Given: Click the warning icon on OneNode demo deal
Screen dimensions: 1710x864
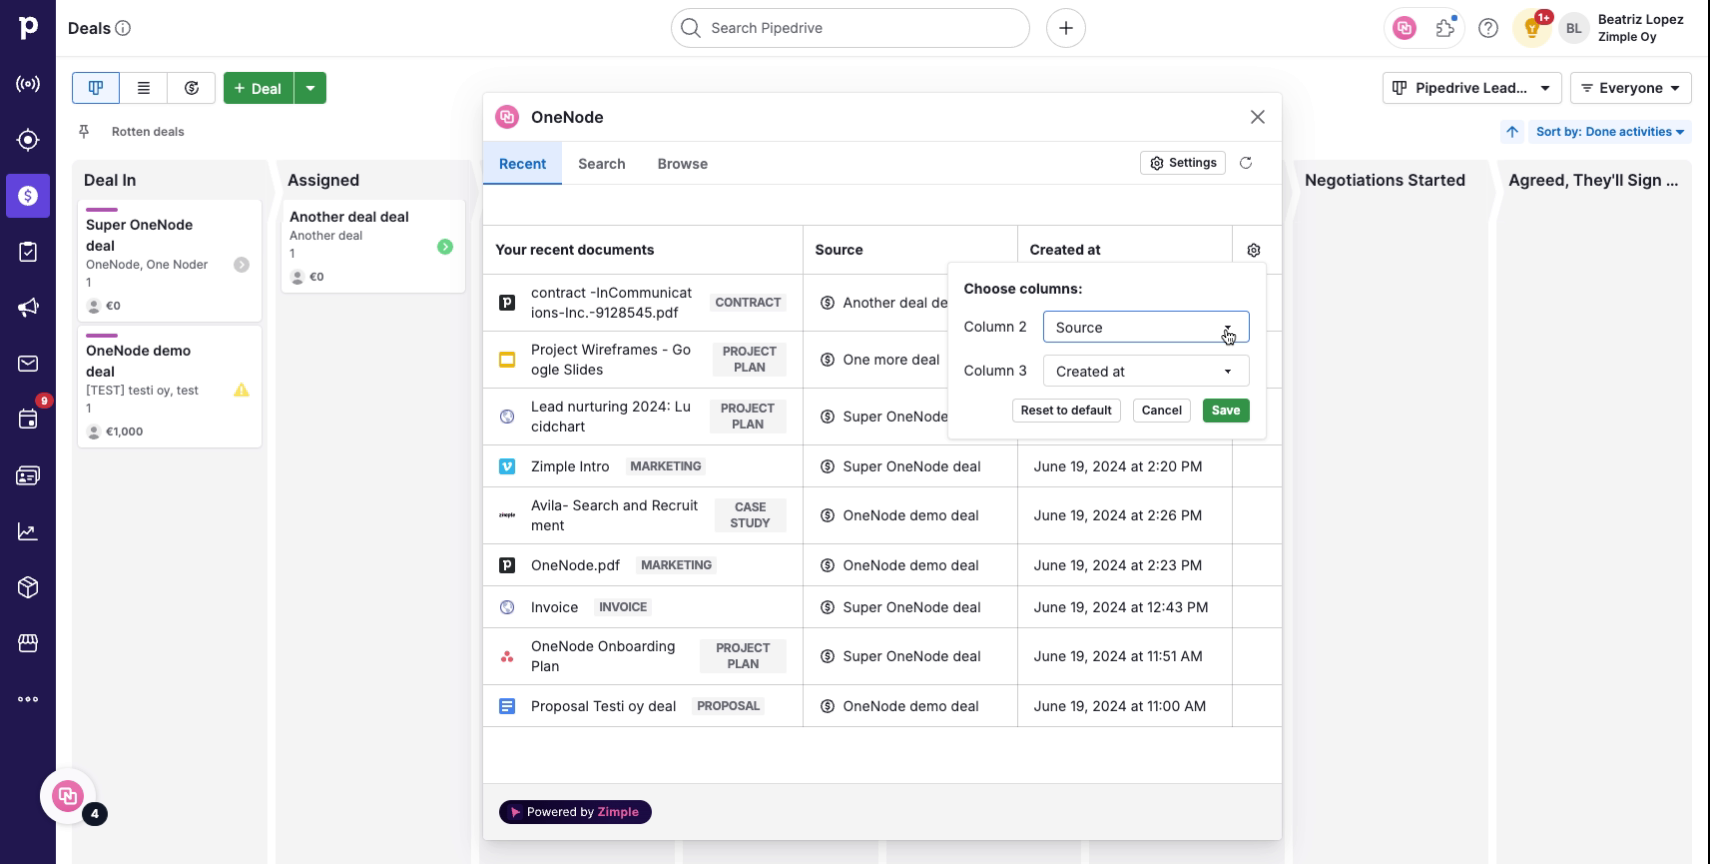Looking at the screenshot, I should tap(241, 390).
